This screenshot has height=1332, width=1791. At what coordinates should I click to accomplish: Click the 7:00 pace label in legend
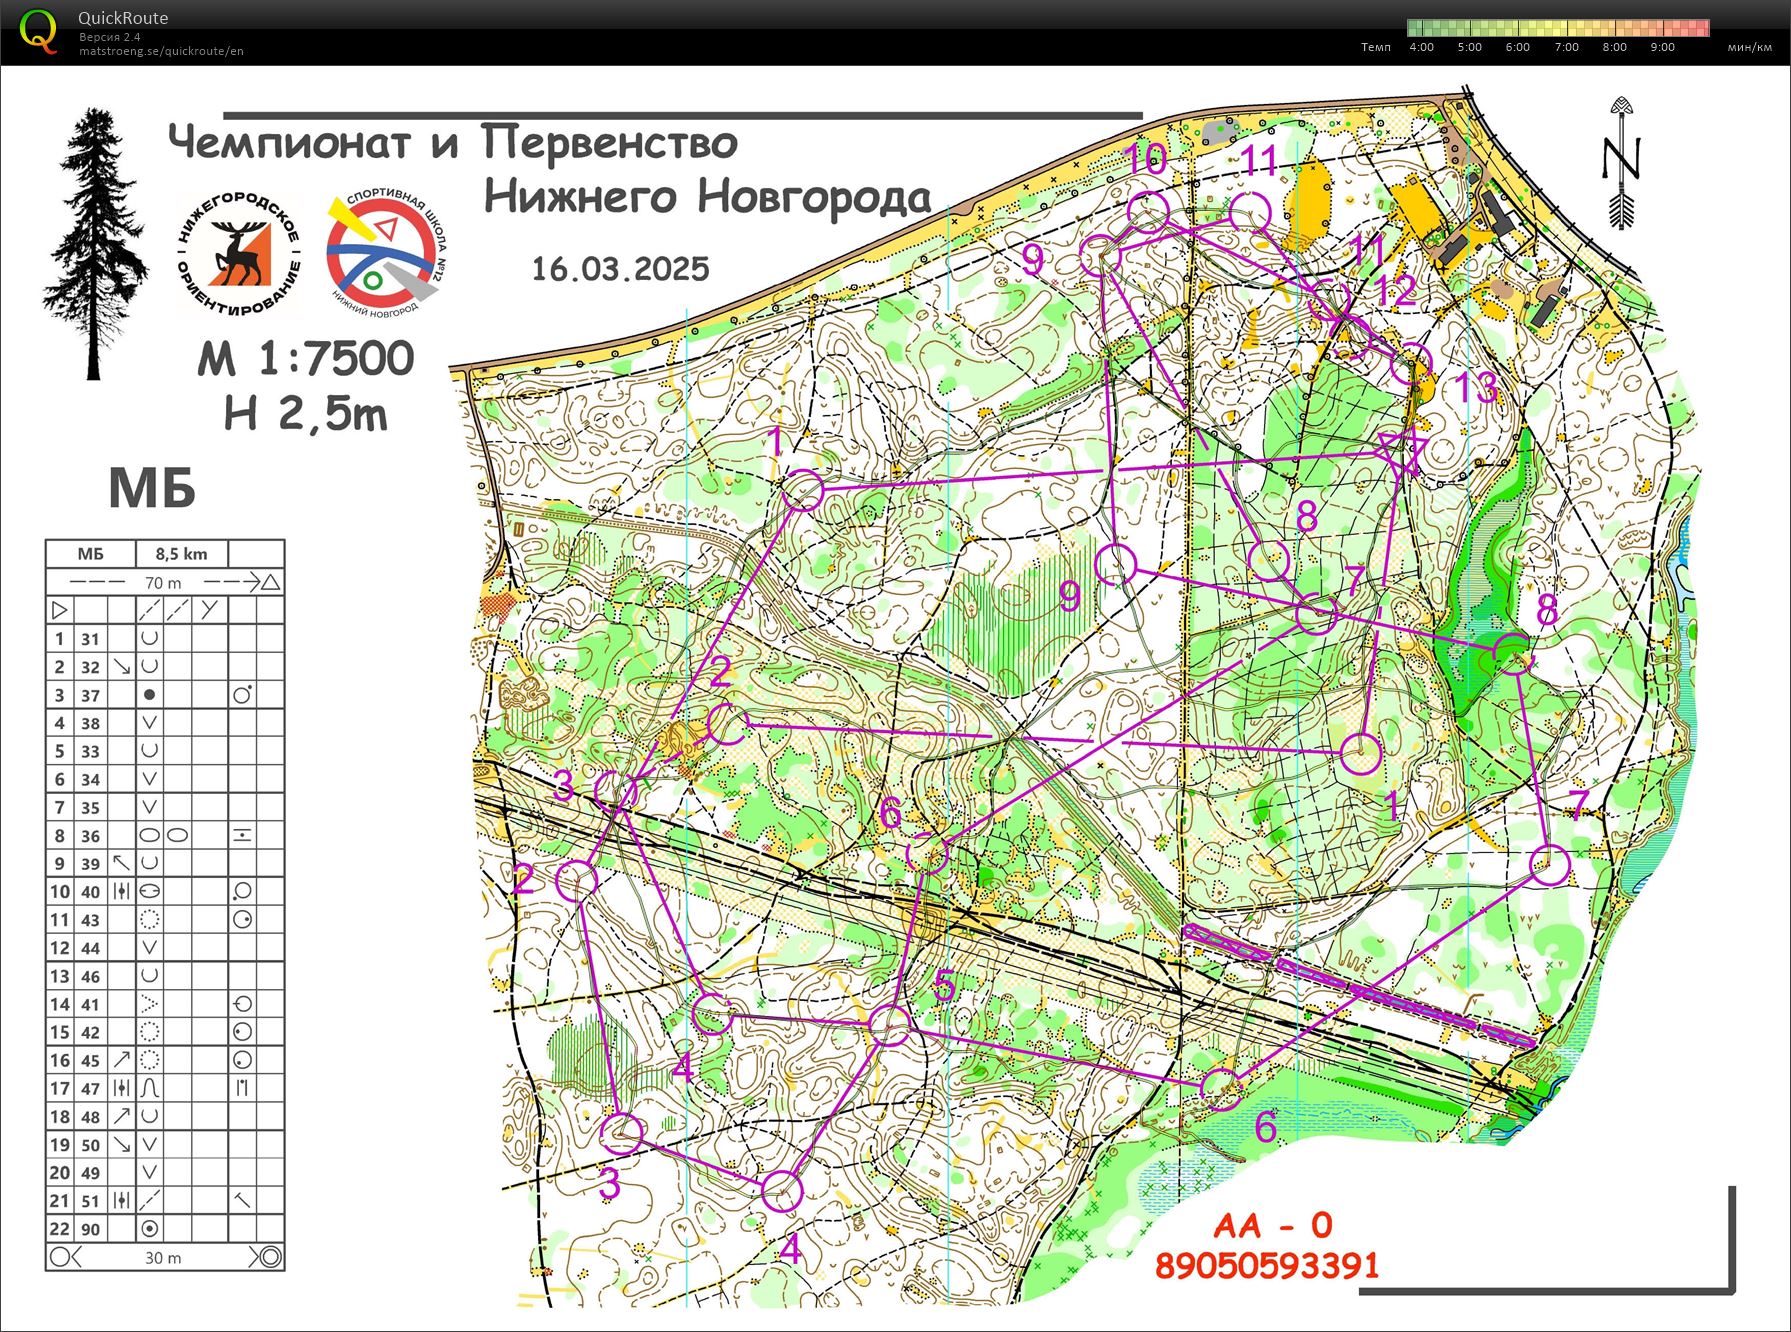click(x=1566, y=47)
